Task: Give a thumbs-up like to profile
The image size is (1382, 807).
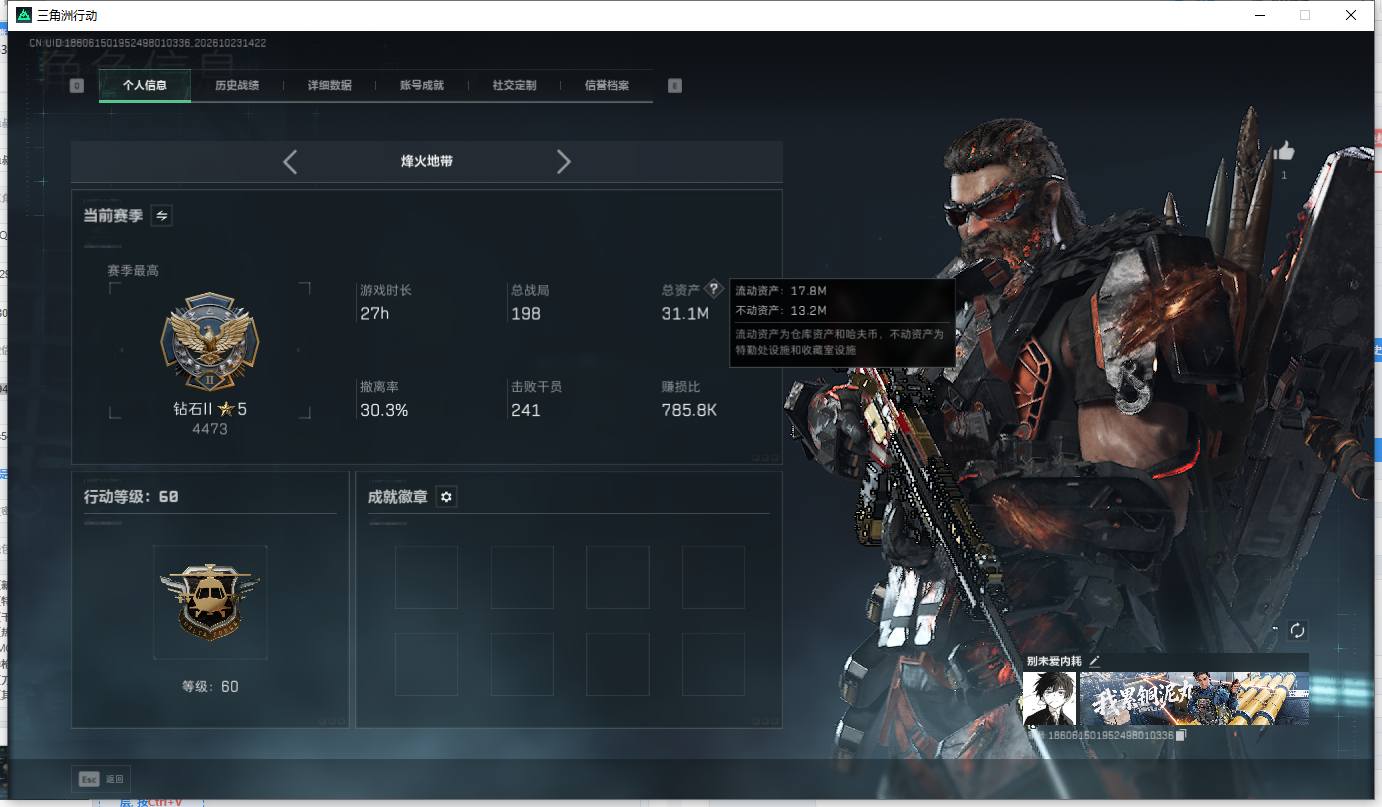Action: point(1284,151)
